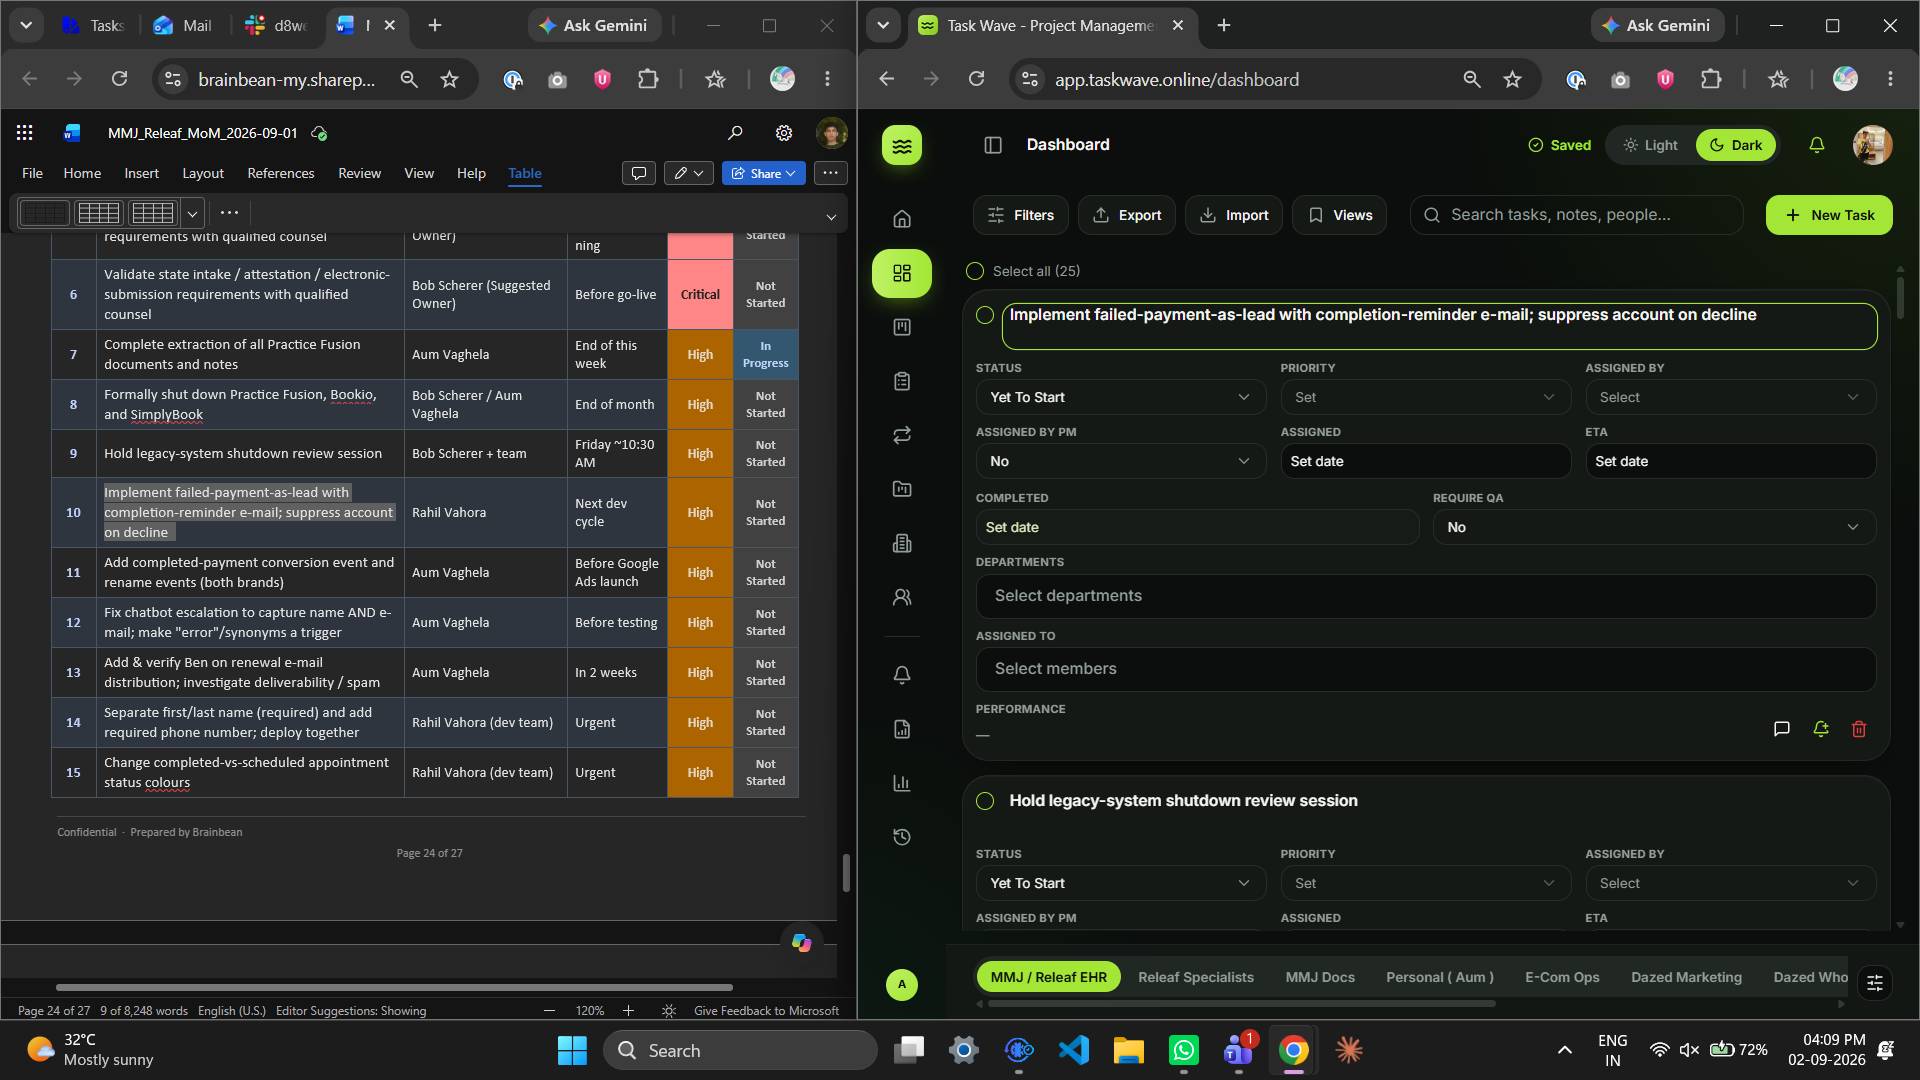
Task: Open the Task Wave home sidebar icon
Action: (902, 218)
